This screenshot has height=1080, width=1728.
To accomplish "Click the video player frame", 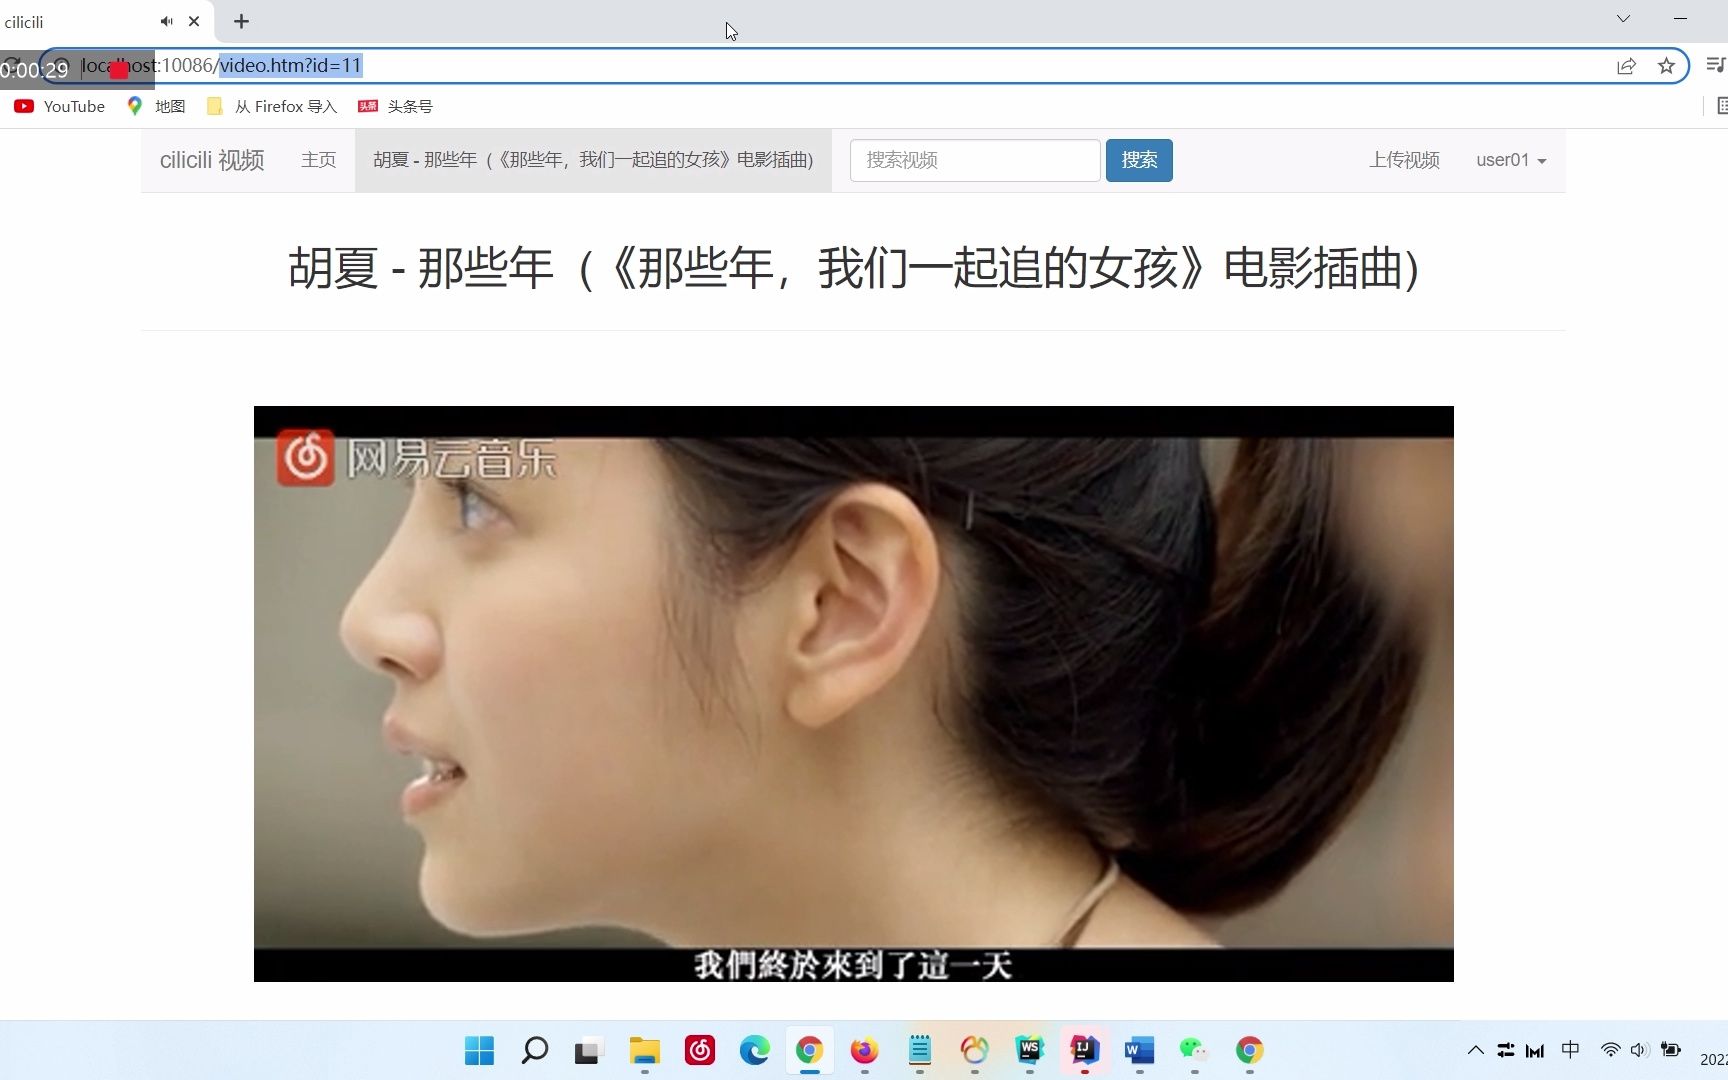I will 853,694.
